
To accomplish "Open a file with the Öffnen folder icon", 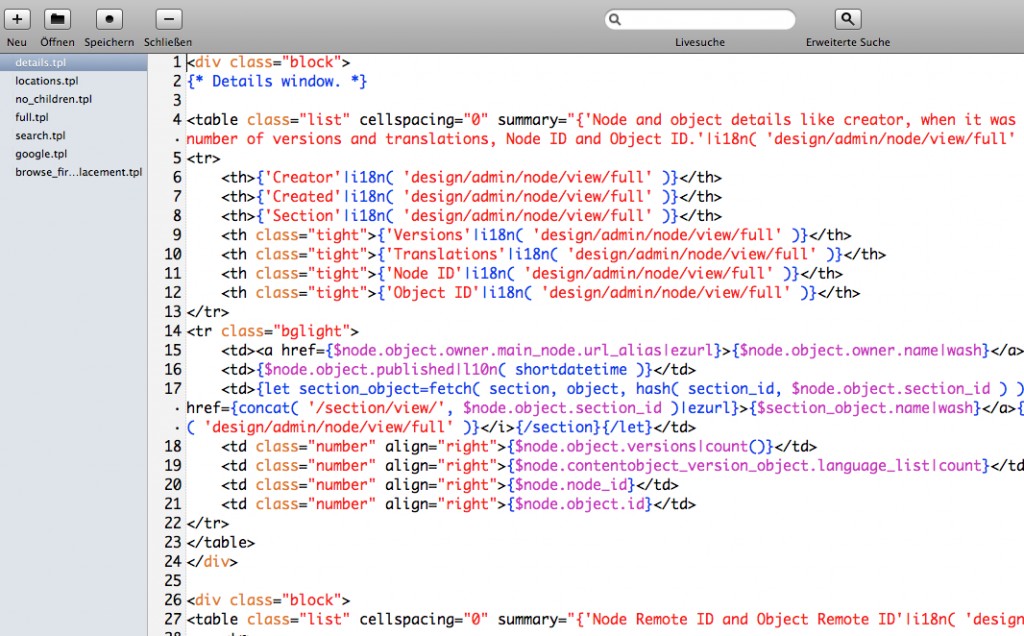I will (57, 19).
